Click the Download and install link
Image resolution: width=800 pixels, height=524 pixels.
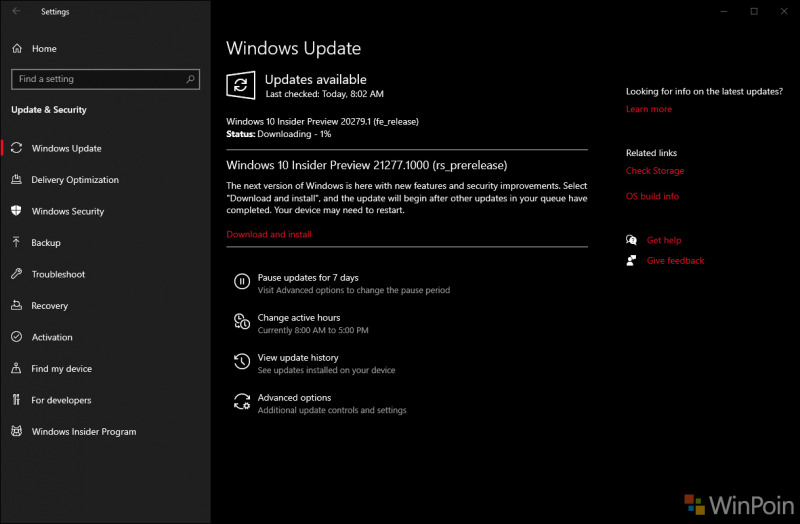(269, 234)
